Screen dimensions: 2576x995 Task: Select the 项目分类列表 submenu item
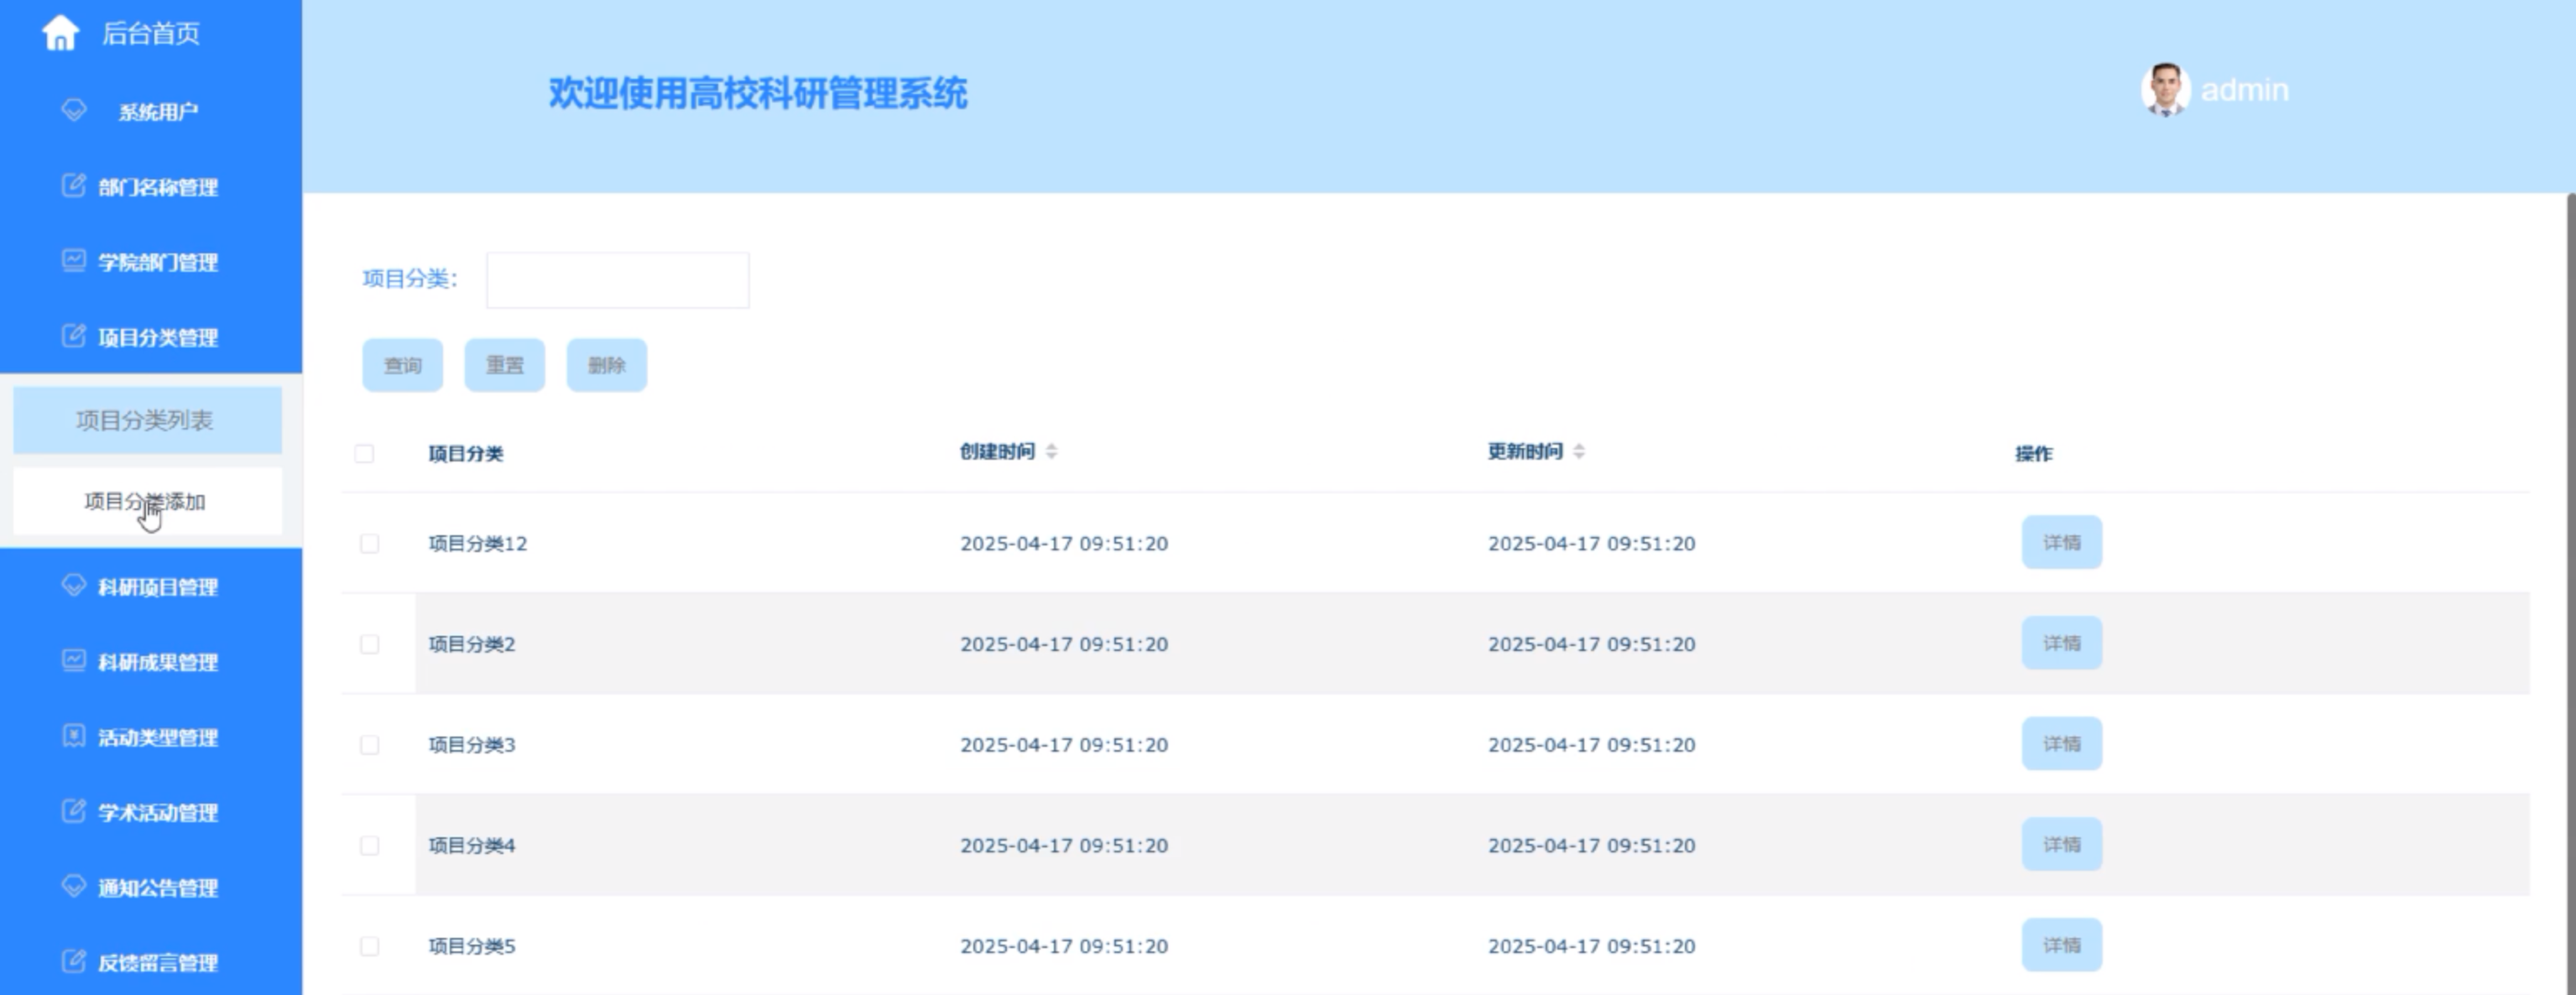(x=146, y=421)
